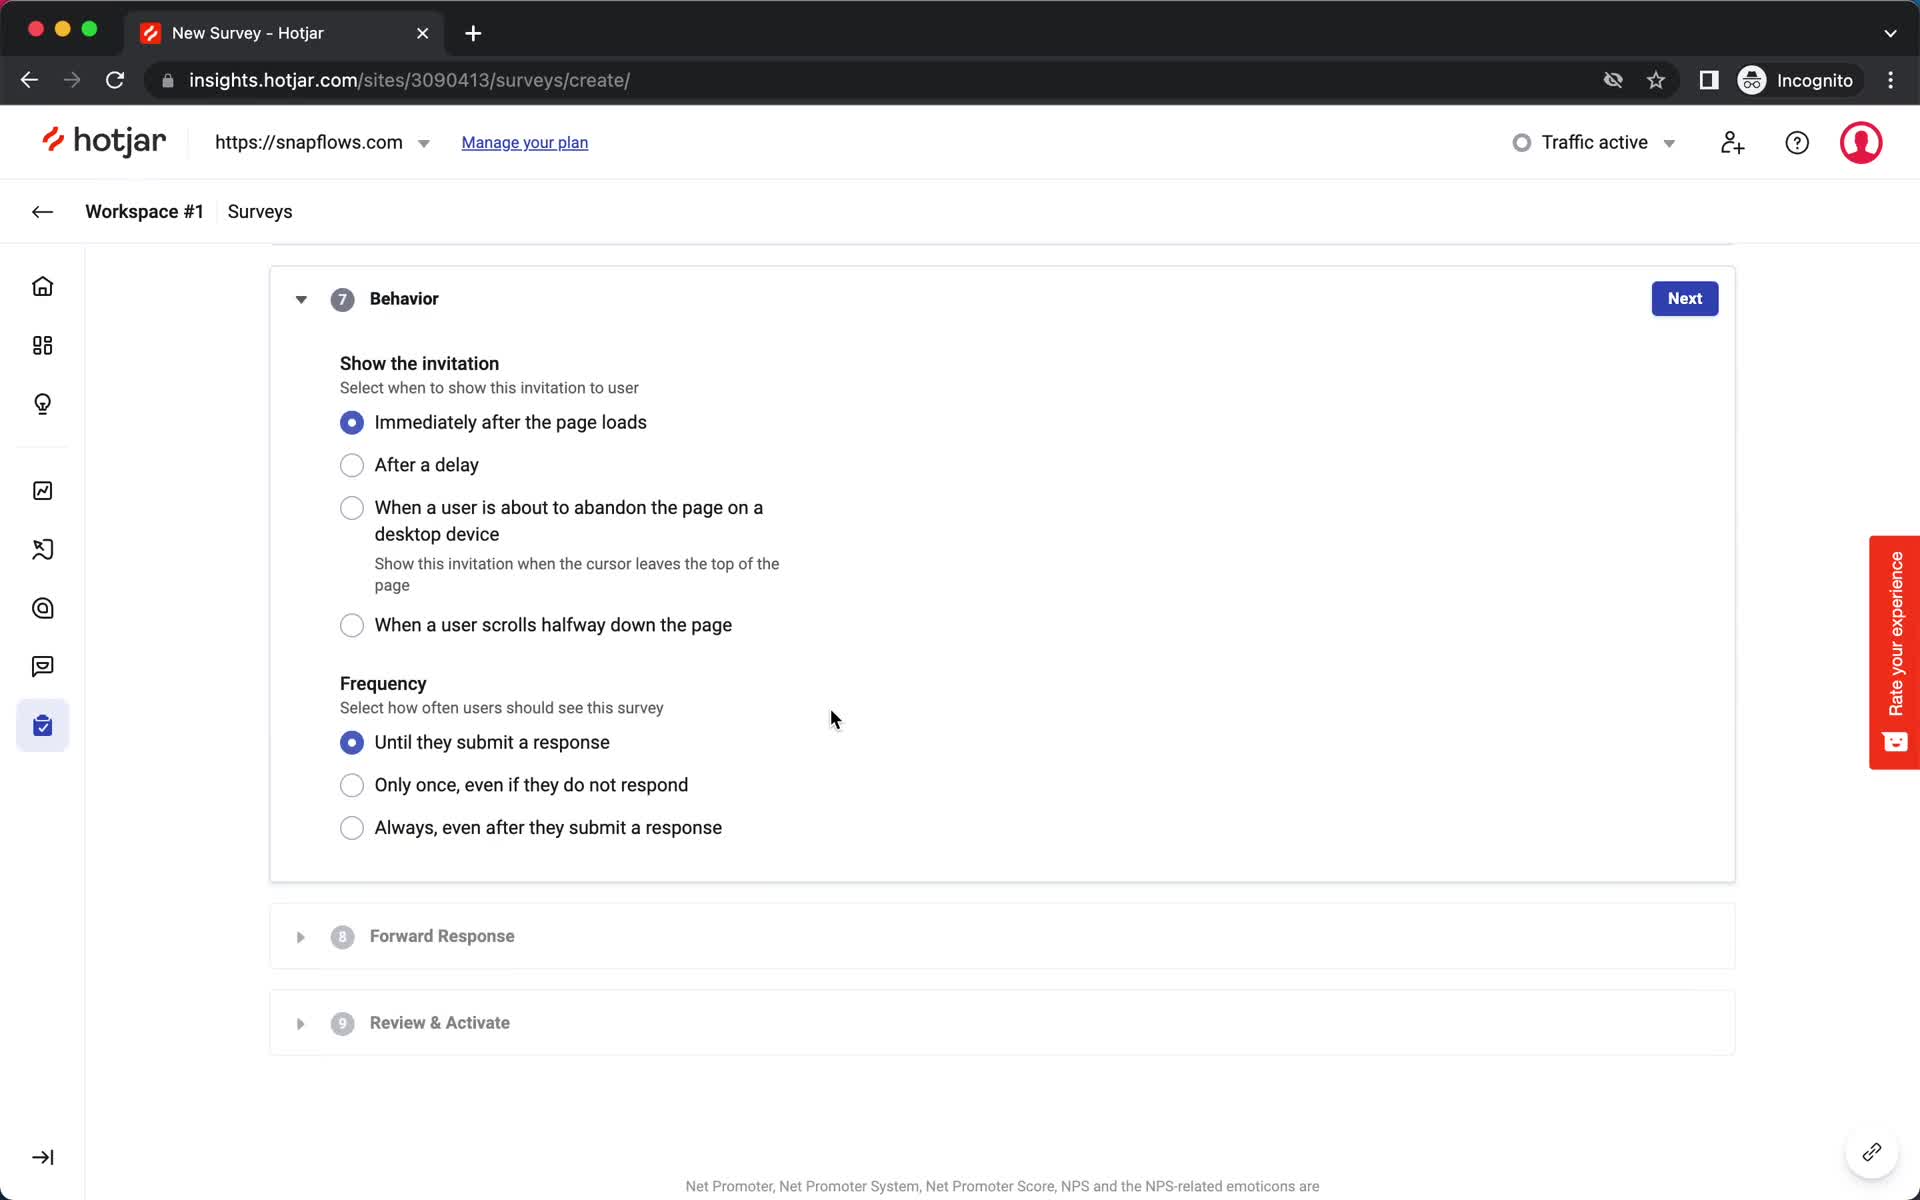
Task: Click the site lock security icon
Action: [168, 80]
